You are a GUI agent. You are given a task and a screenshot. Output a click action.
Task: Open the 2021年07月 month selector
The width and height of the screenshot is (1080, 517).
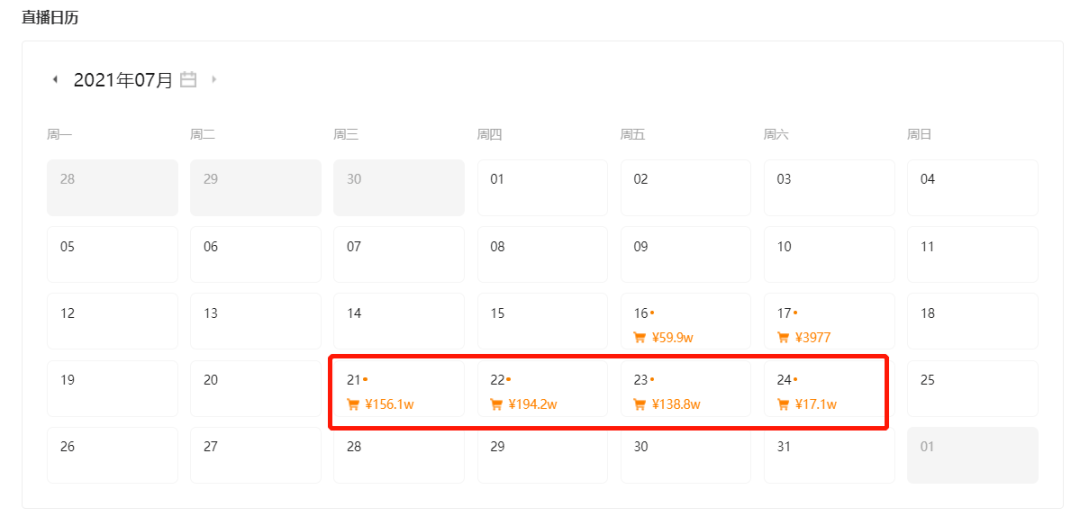123,80
